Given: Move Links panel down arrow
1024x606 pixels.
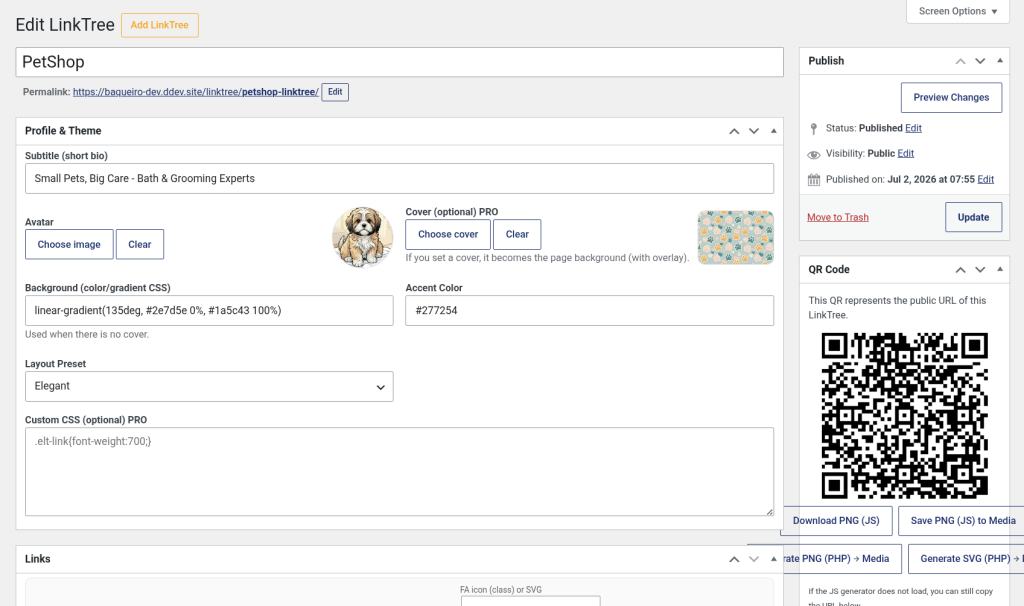Looking at the screenshot, I should (754, 559).
